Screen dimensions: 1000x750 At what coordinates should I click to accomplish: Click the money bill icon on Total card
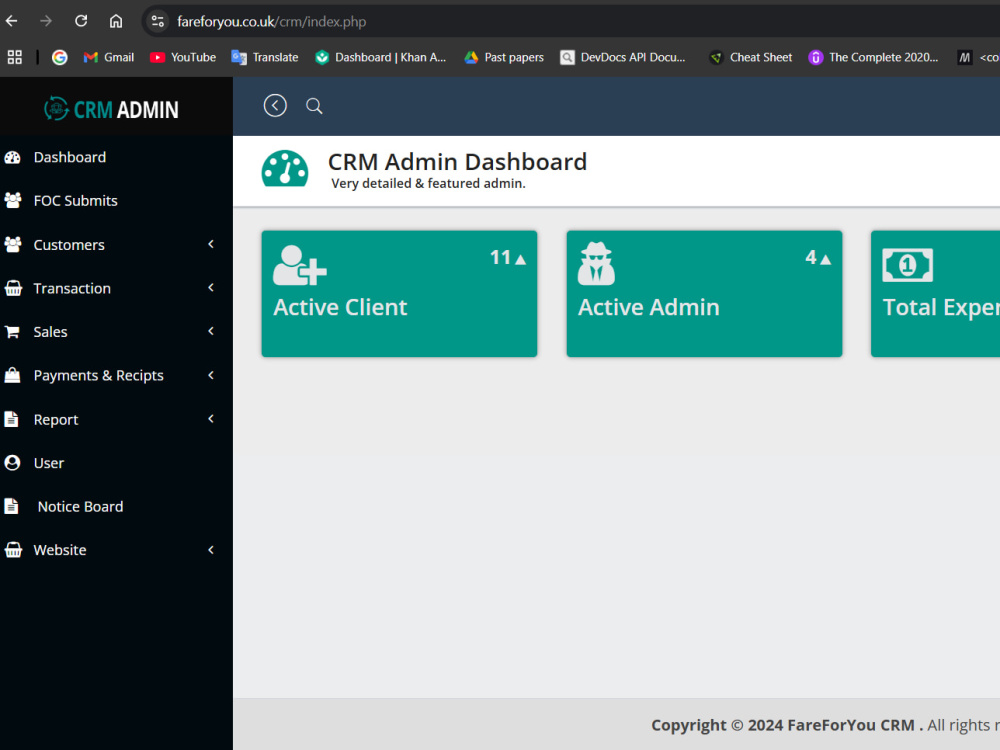908,265
